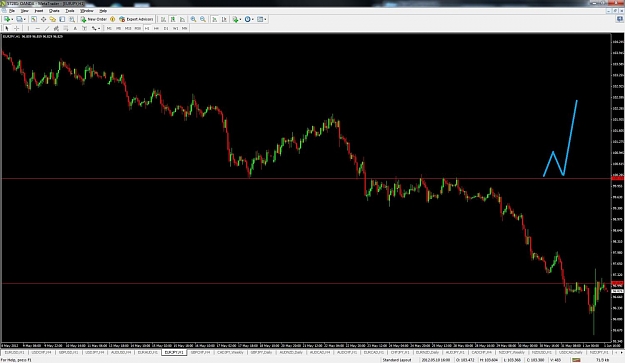Open the New Chart toolbar icon
The width and height of the screenshot is (625, 363).
pos(7,19)
